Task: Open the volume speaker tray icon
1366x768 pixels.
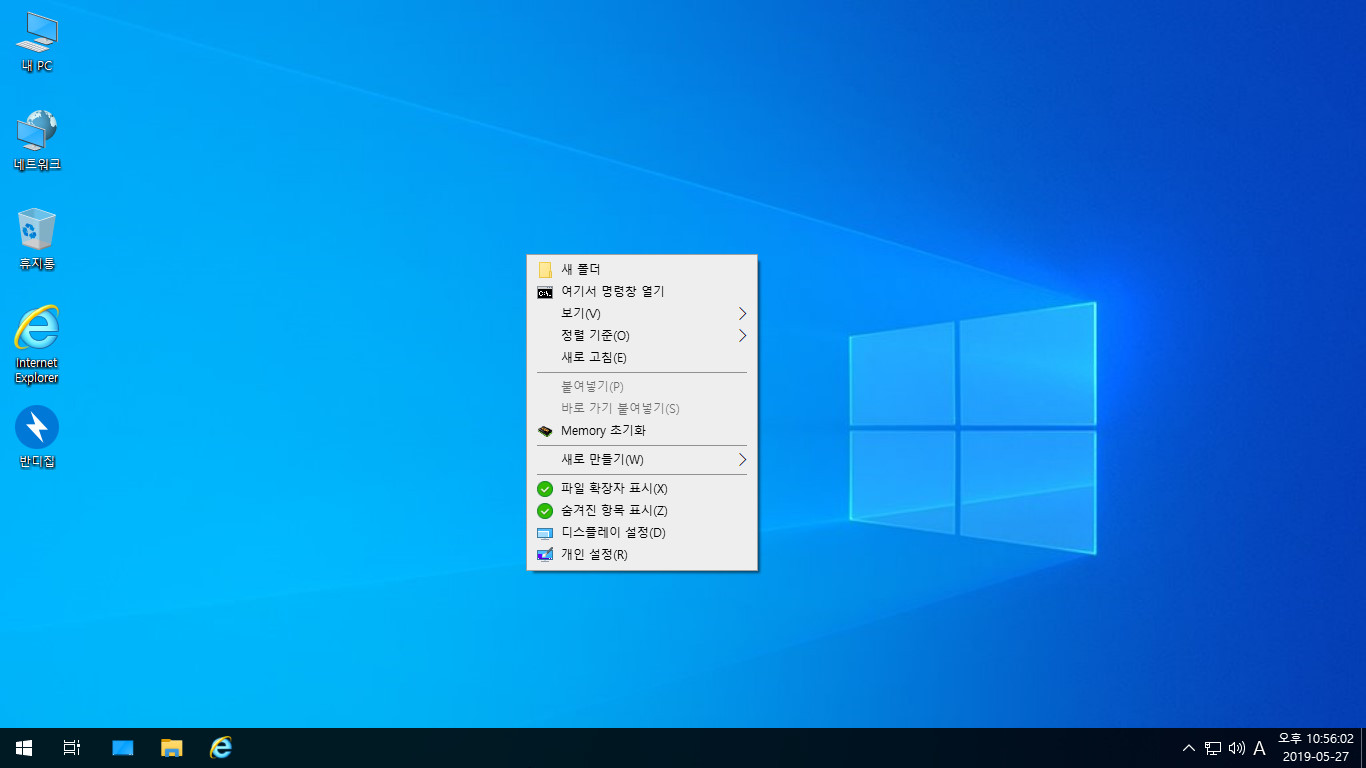Action: (x=1236, y=748)
